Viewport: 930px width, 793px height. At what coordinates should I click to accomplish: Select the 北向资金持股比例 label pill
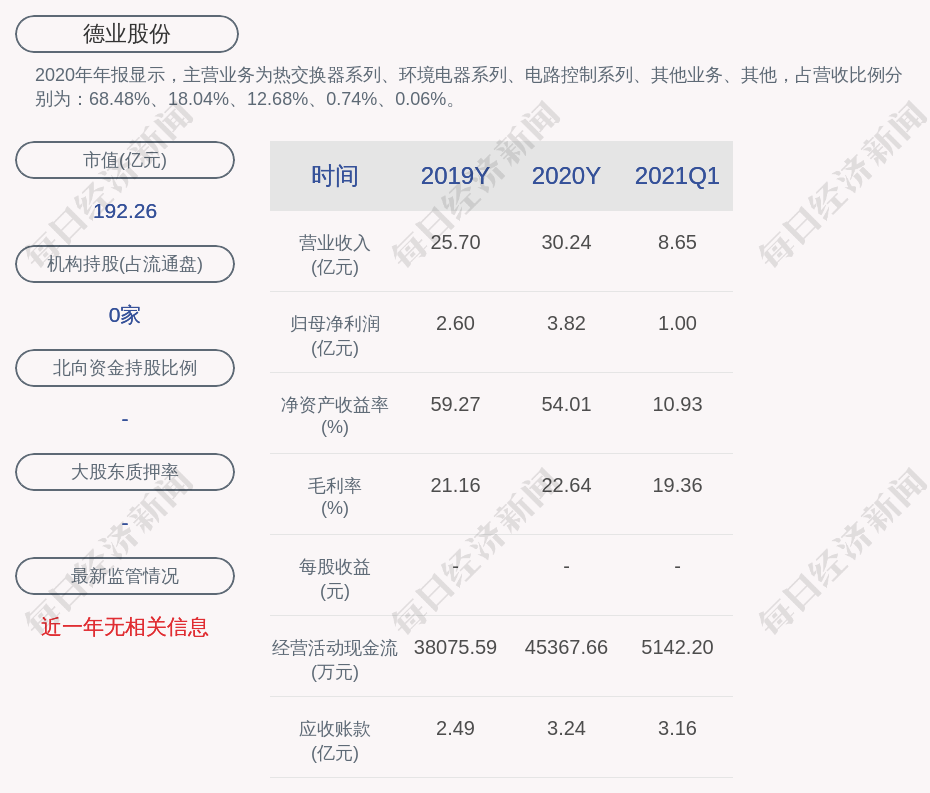[125, 368]
